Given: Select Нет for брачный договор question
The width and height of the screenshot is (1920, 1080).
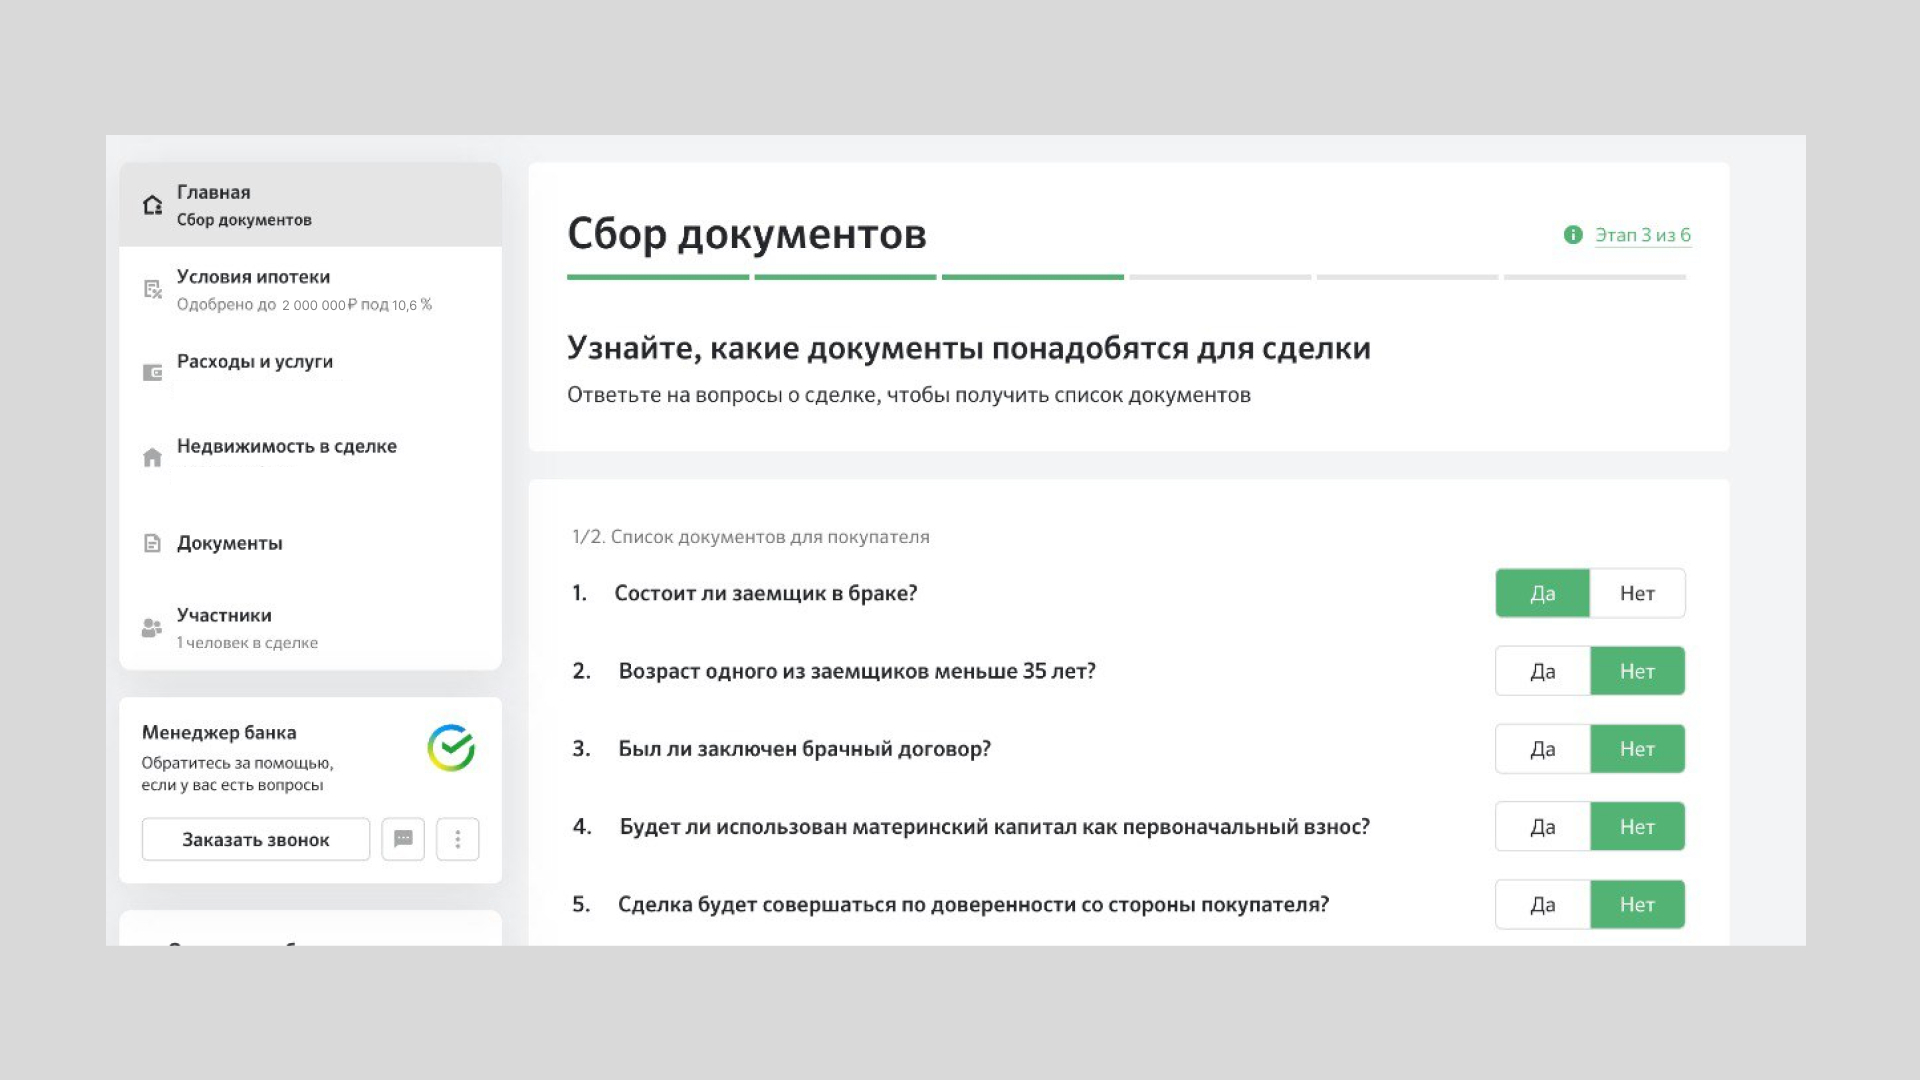Looking at the screenshot, I should click(1637, 749).
